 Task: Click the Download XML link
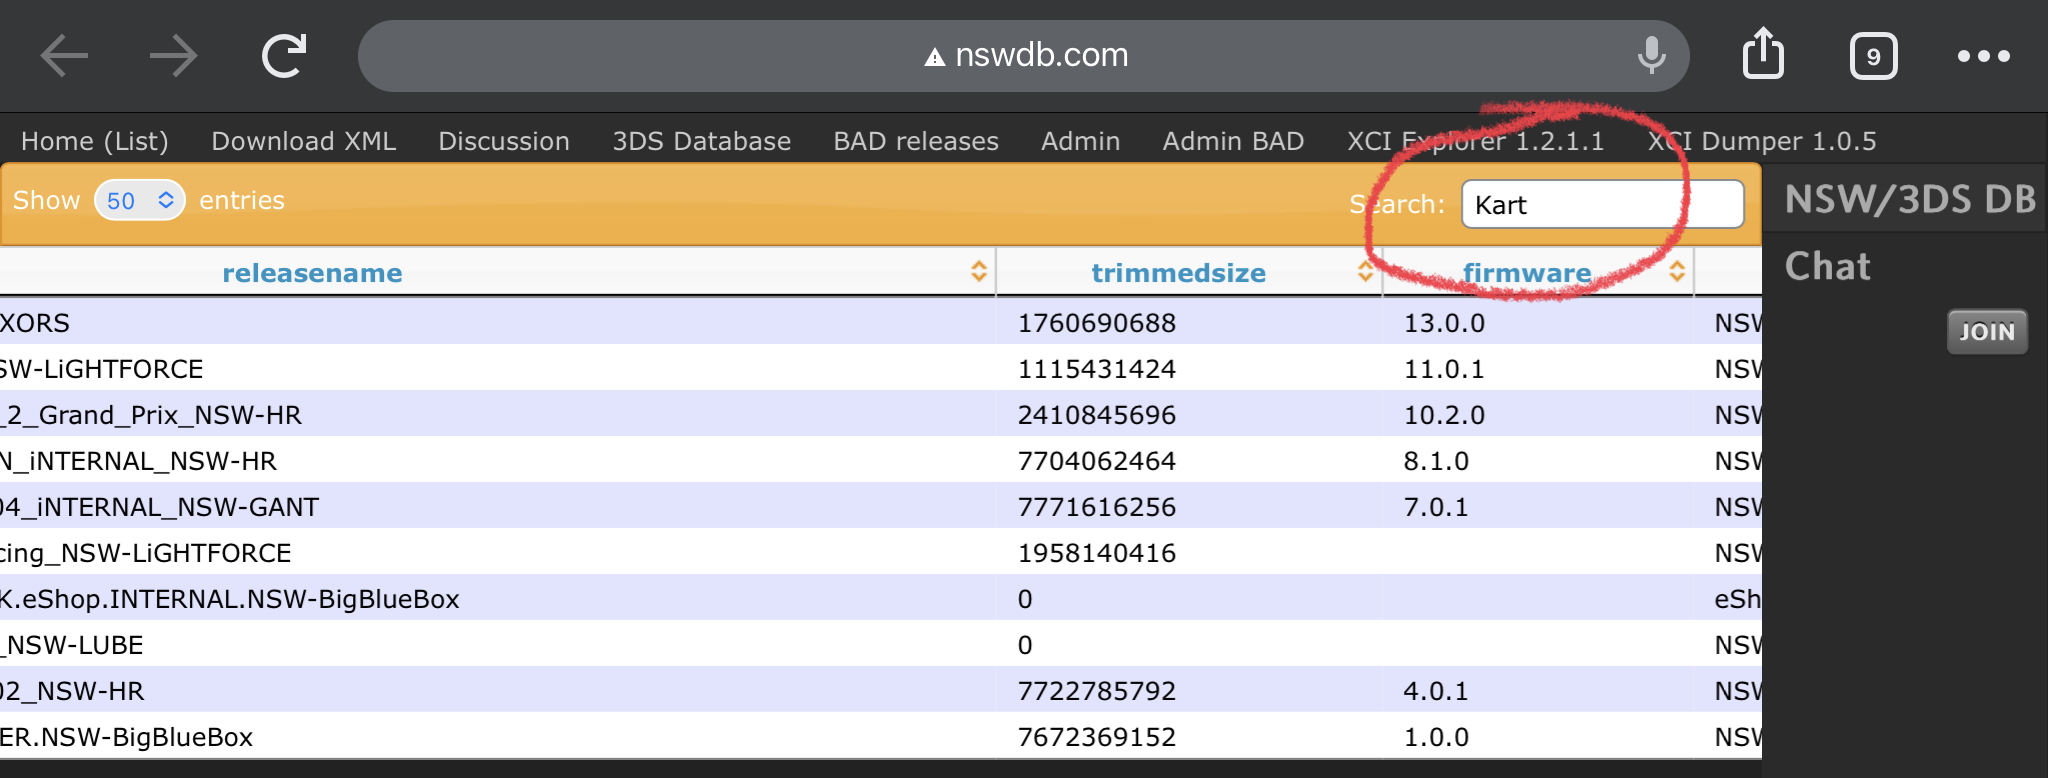click(x=304, y=141)
